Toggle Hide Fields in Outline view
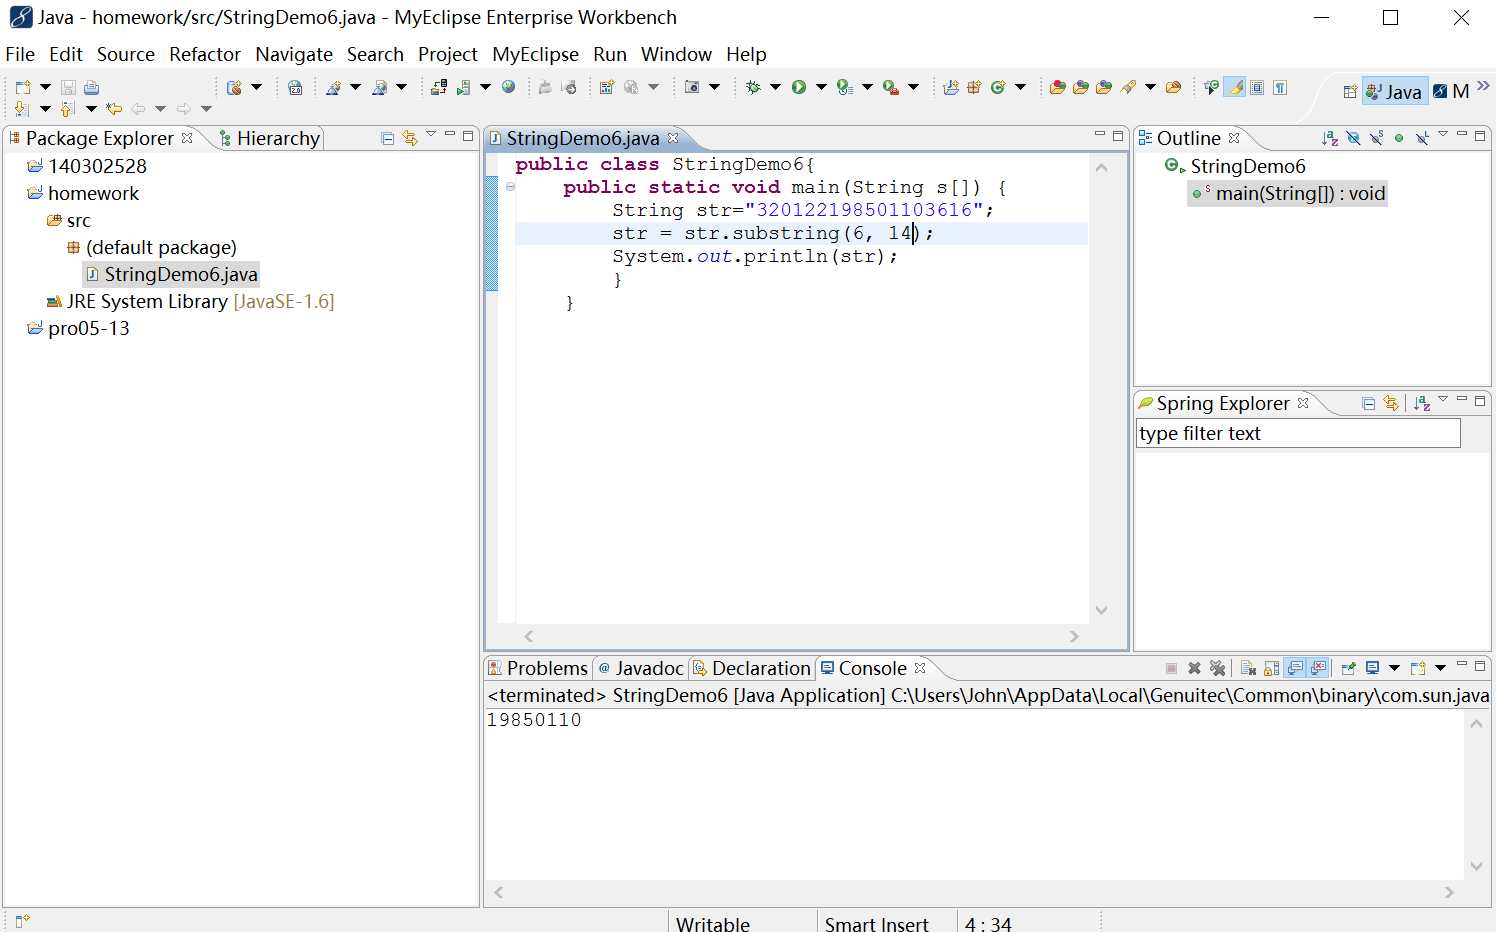This screenshot has width=1496, height=932. (1354, 138)
